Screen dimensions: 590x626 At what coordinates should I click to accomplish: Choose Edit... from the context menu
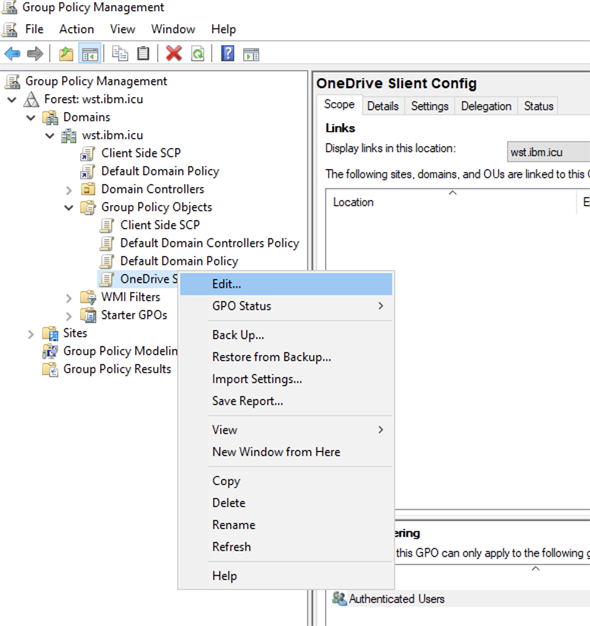coord(286,284)
